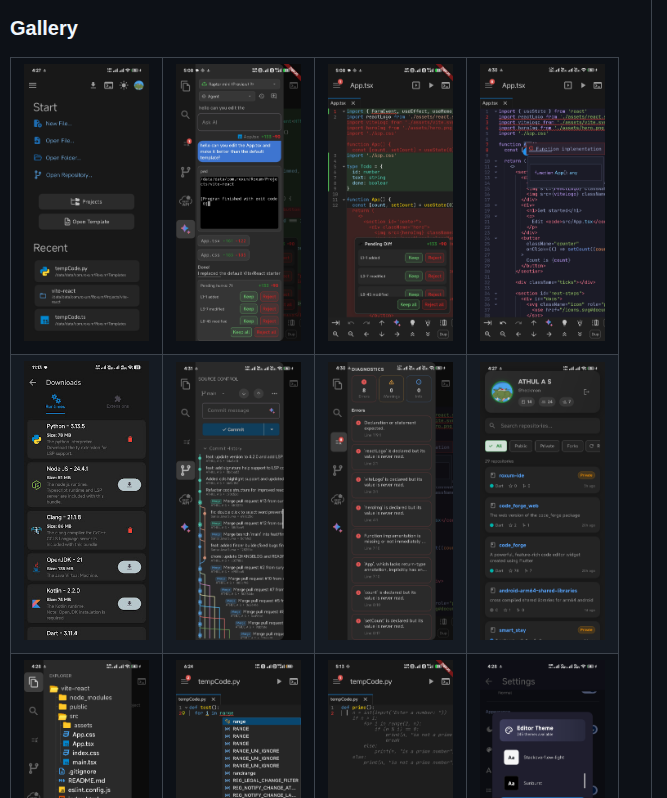Click the lightbulb icon in the Pending Diff screenshot toolbar
Screen dimensions: 667x798
click(413, 323)
